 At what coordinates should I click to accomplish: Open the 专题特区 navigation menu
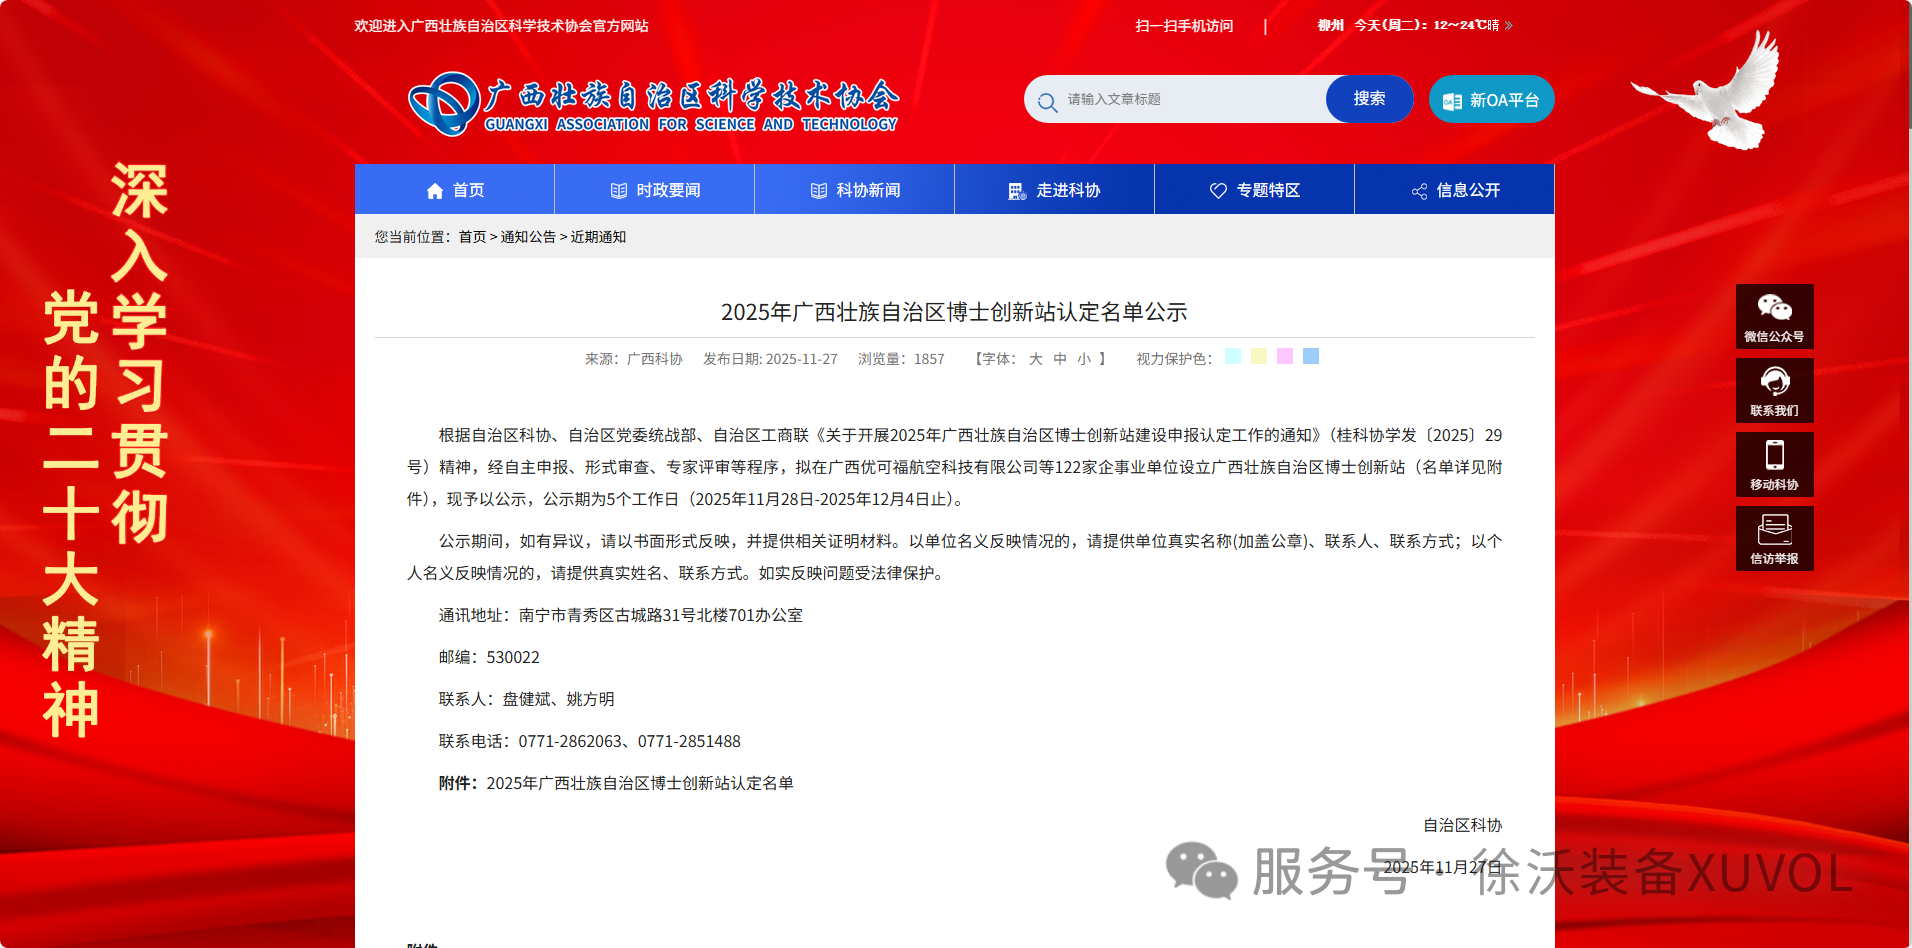[1254, 190]
